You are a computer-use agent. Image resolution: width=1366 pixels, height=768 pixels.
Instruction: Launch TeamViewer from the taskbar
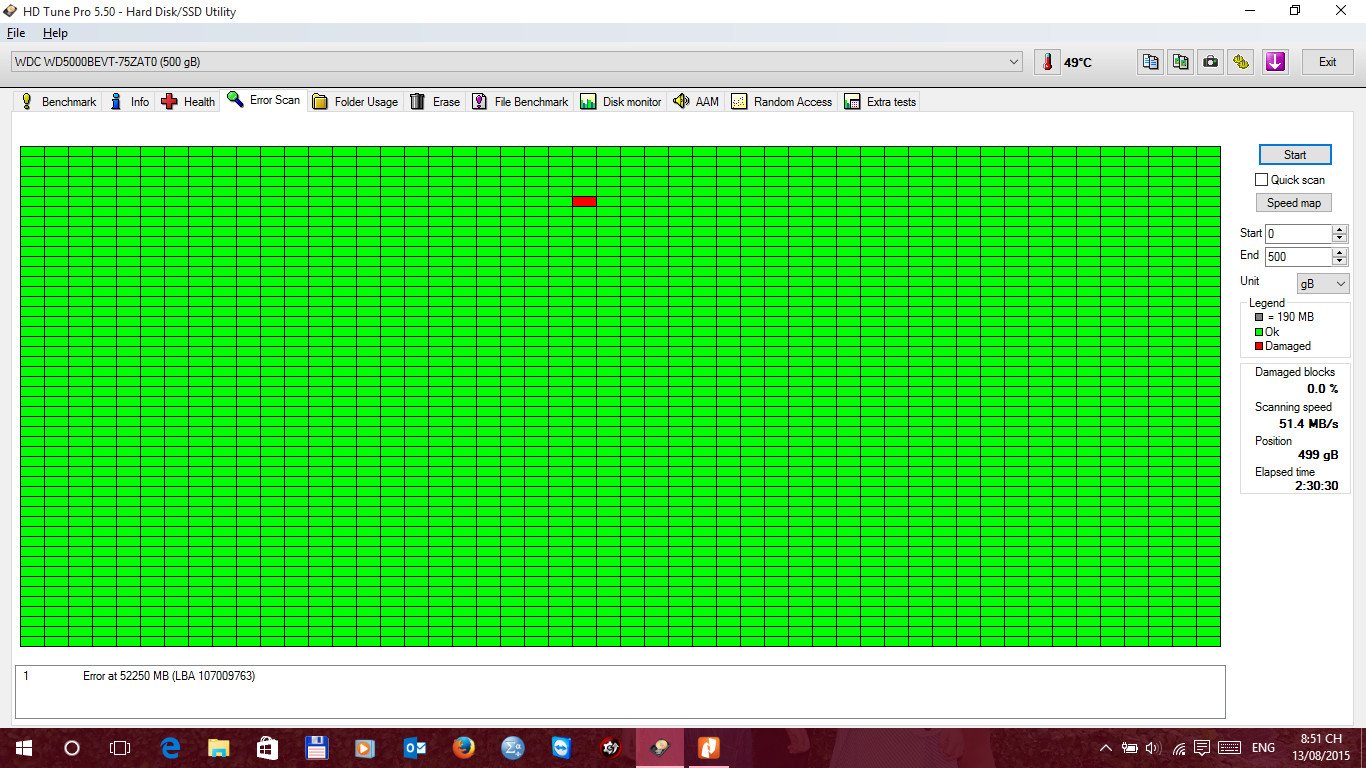tap(562, 747)
